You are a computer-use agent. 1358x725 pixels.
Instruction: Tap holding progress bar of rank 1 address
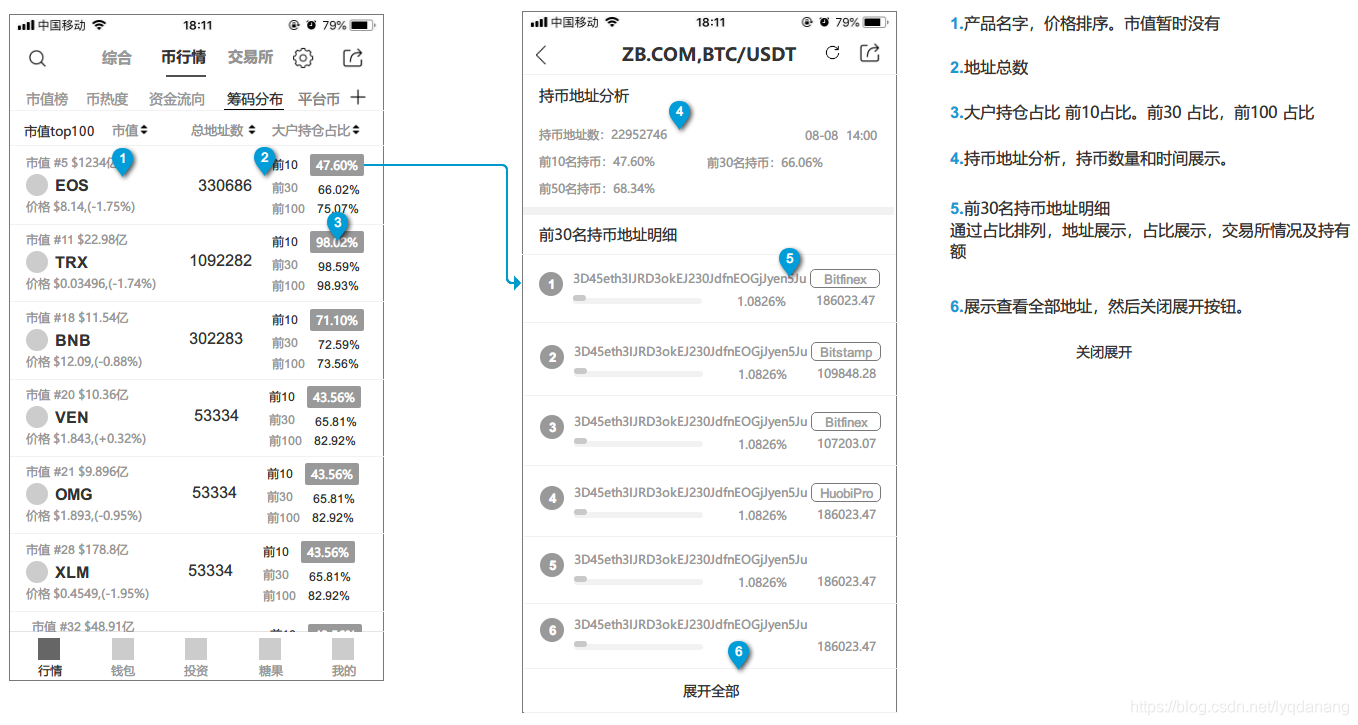(x=638, y=298)
